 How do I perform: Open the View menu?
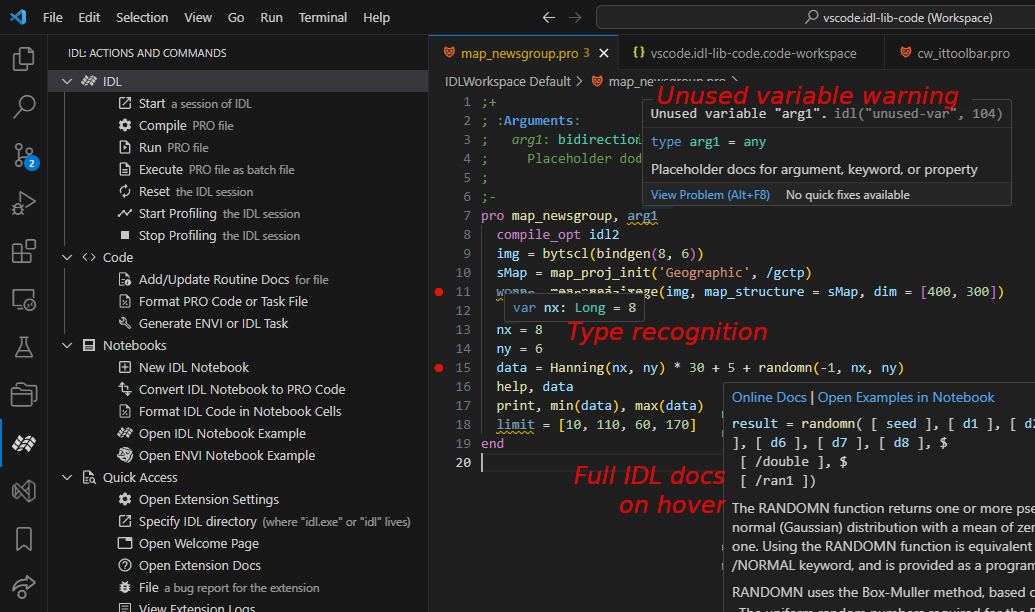[x=198, y=18]
